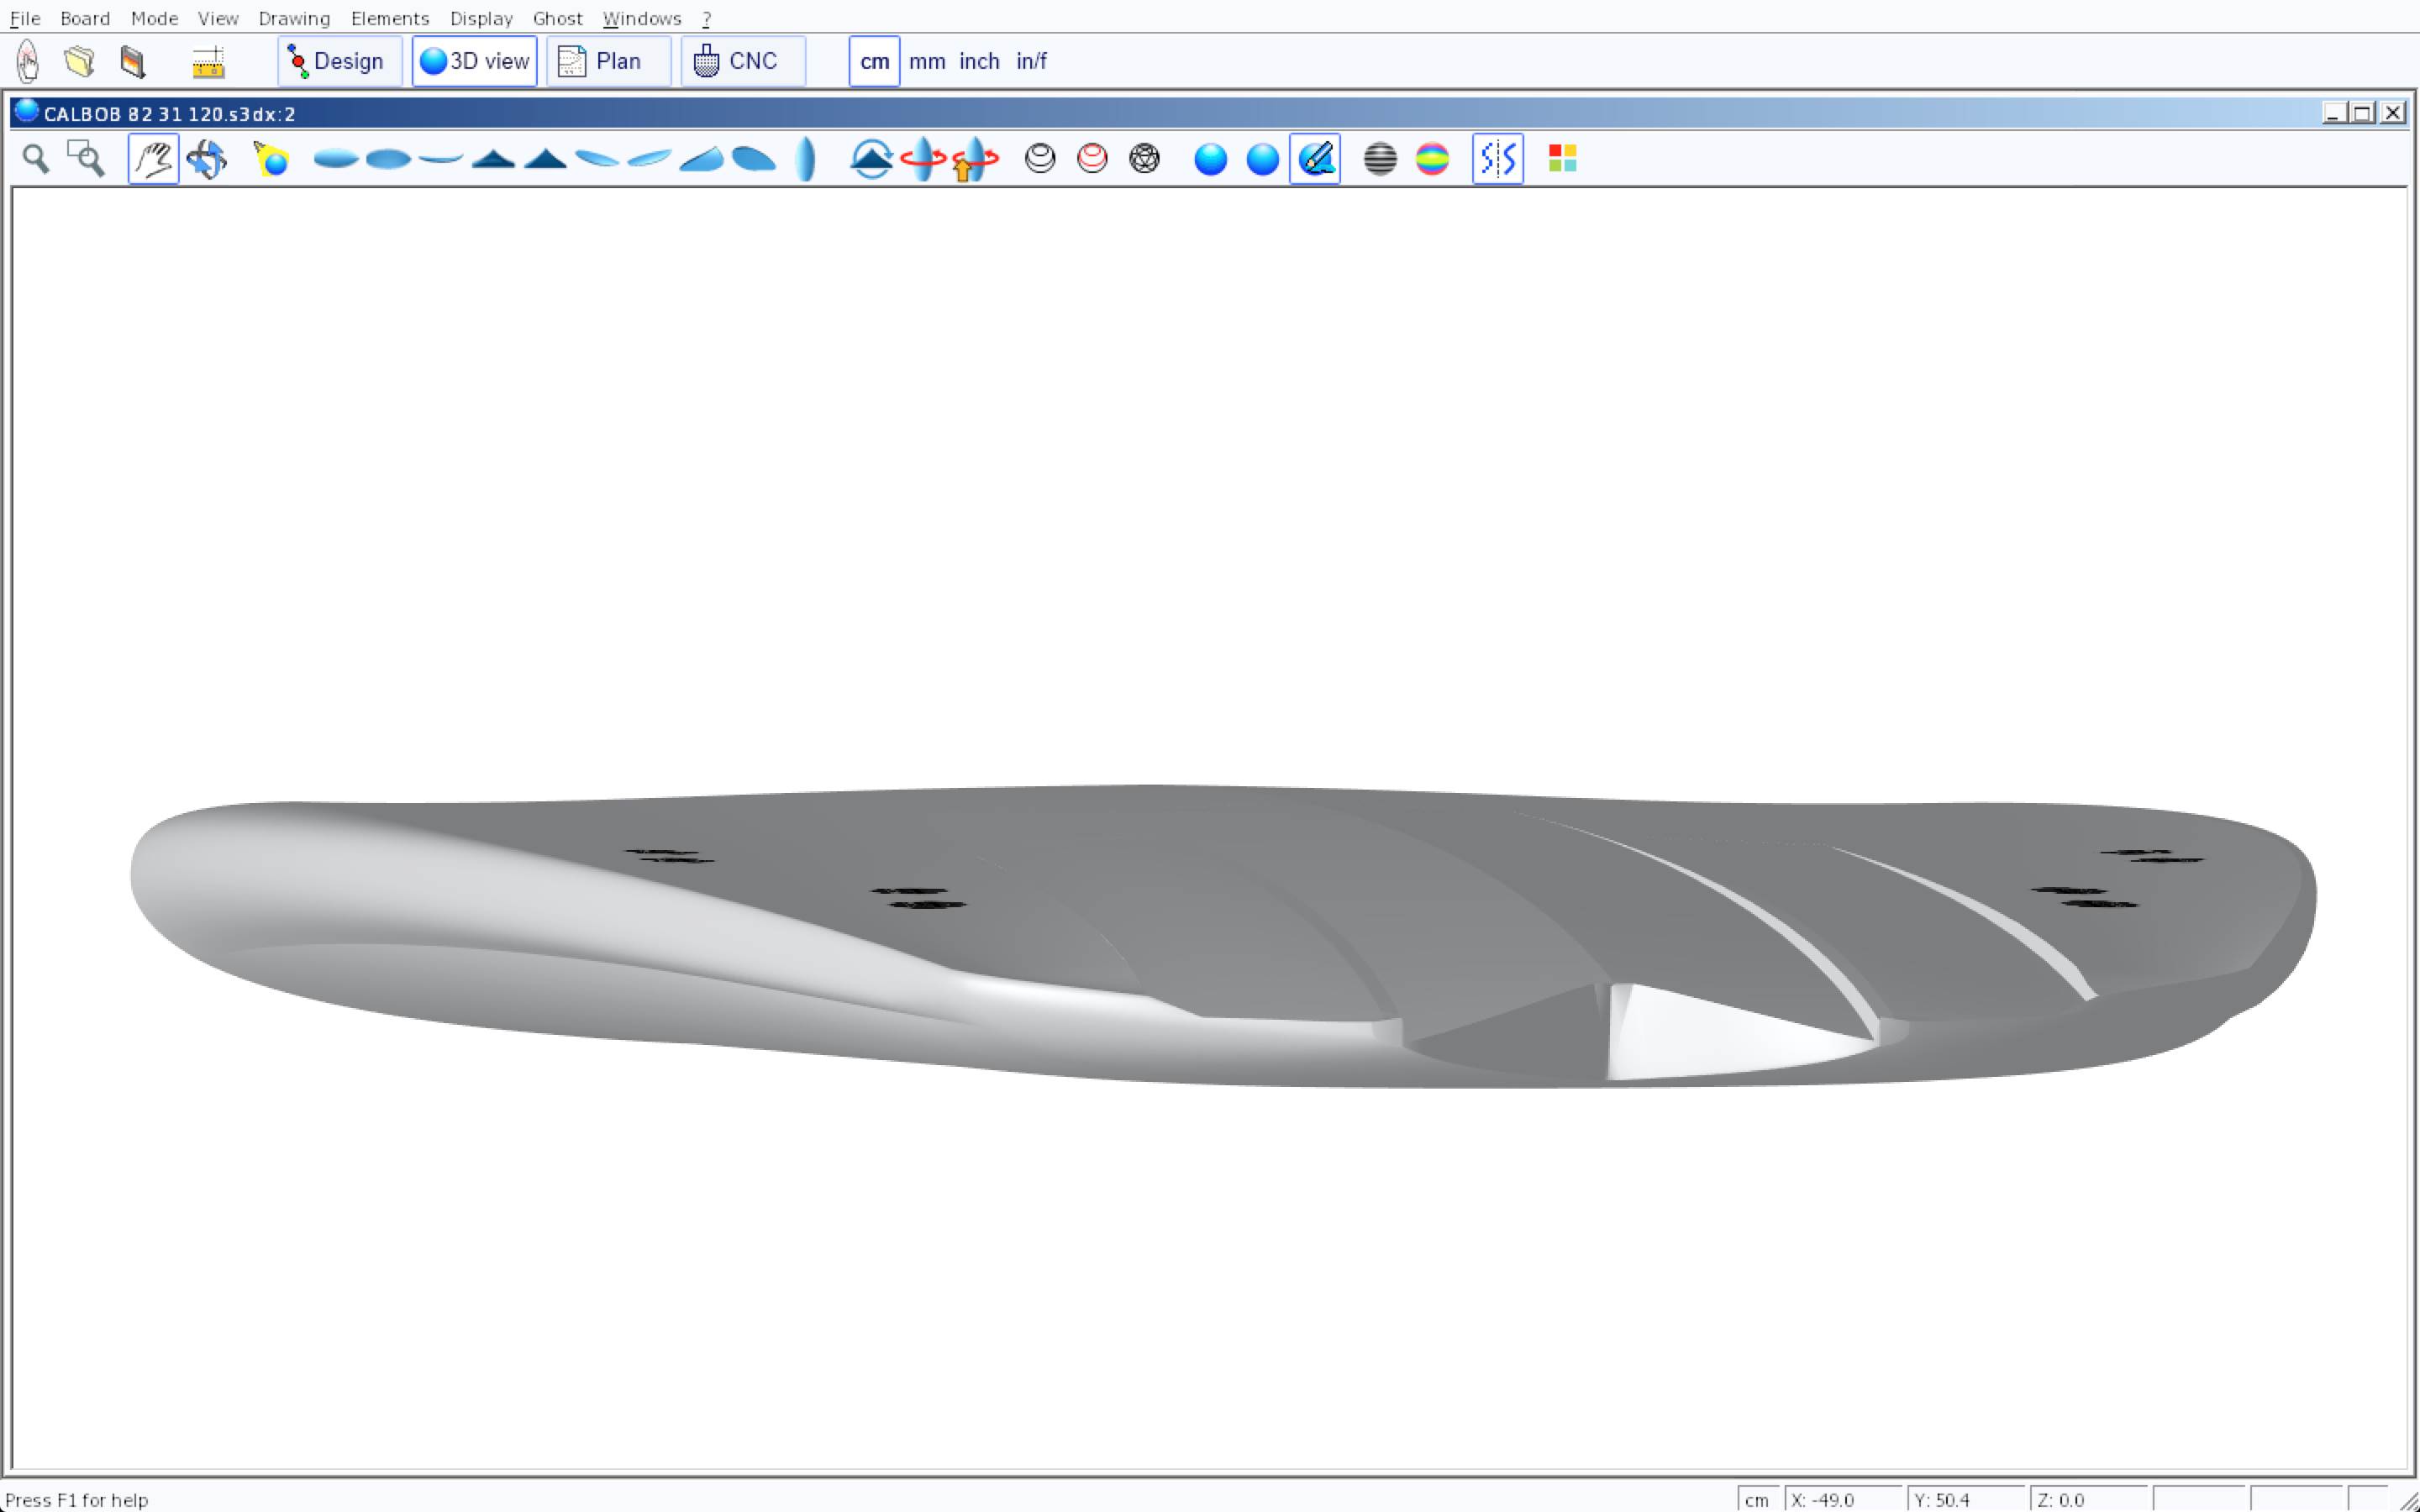Viewport: 2420px width, 1512px height.
Task: Open the Ghost menu
Action: (x=557, y=18)
